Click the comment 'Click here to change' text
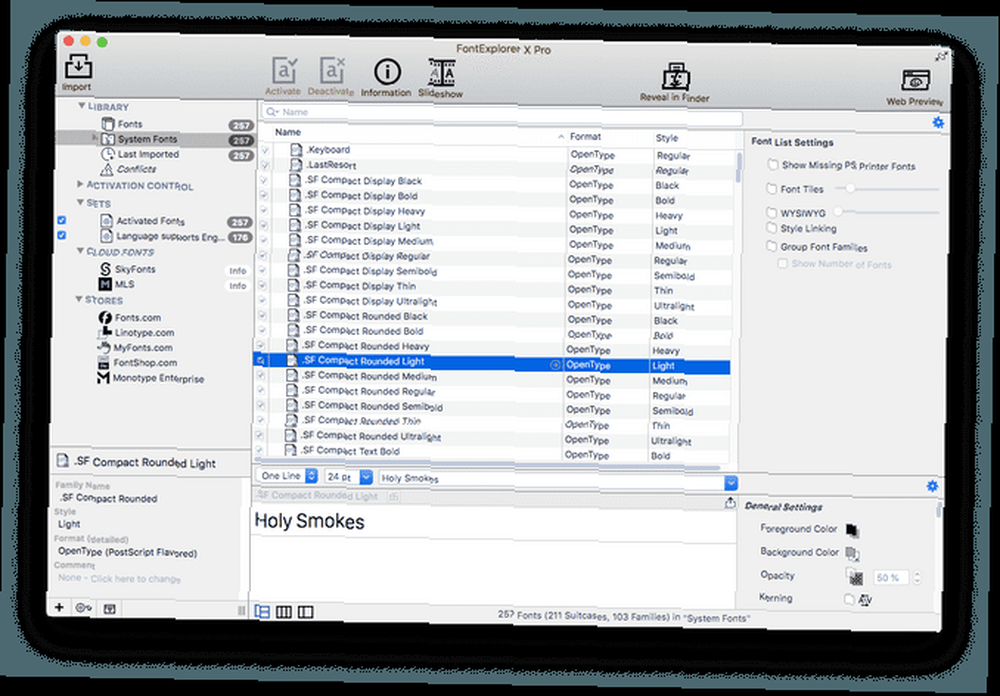 point(135,579)
